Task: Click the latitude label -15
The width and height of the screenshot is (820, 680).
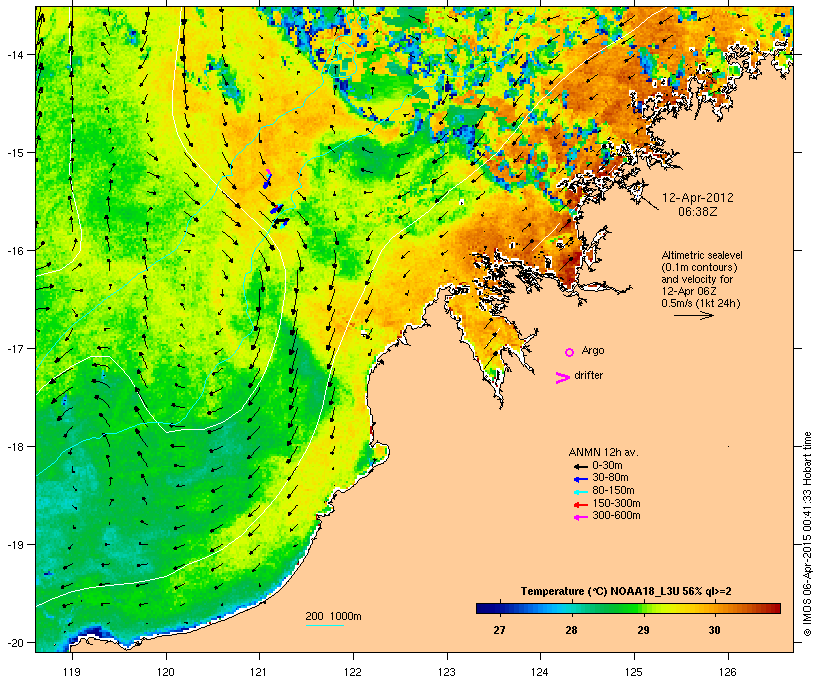Action: click(x=14, y=153)
